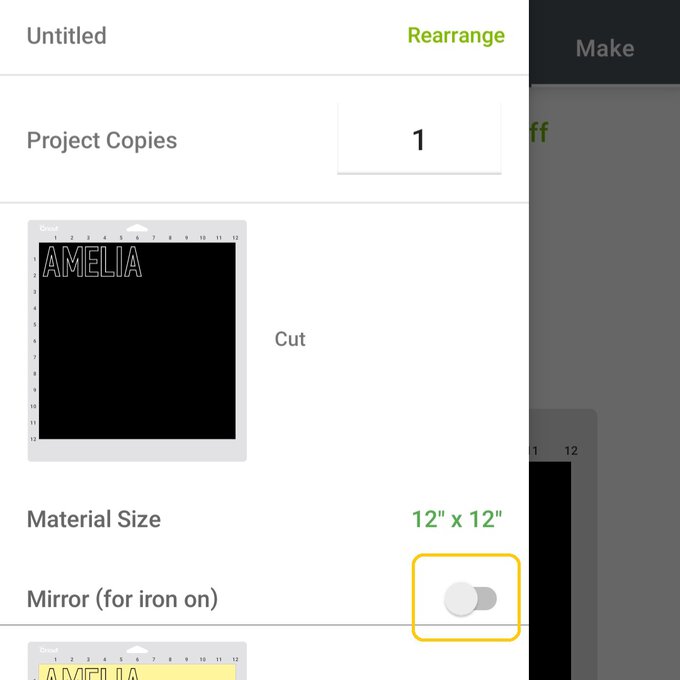The image size is (680, 680).
Task: Click the Cricut logo on black mat thumbnail
Action: [x=49, y=229]
